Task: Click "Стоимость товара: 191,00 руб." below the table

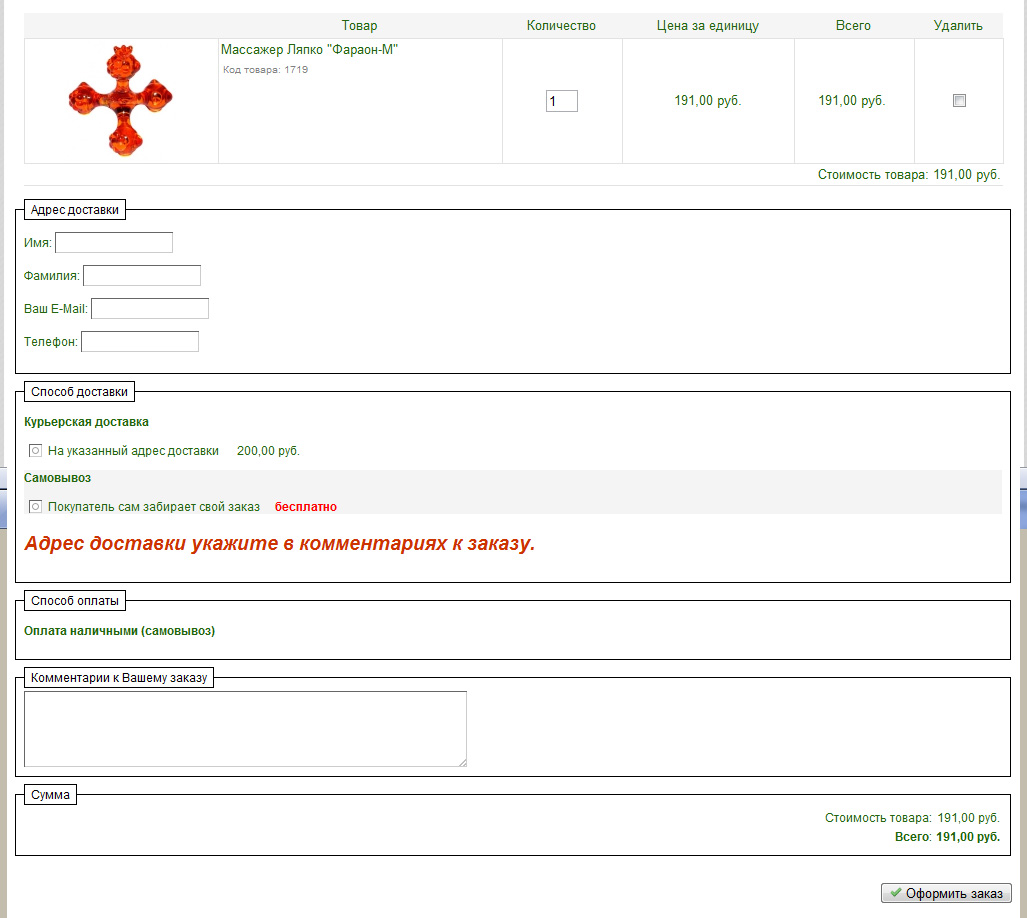Action: click(x=908, y=175)
